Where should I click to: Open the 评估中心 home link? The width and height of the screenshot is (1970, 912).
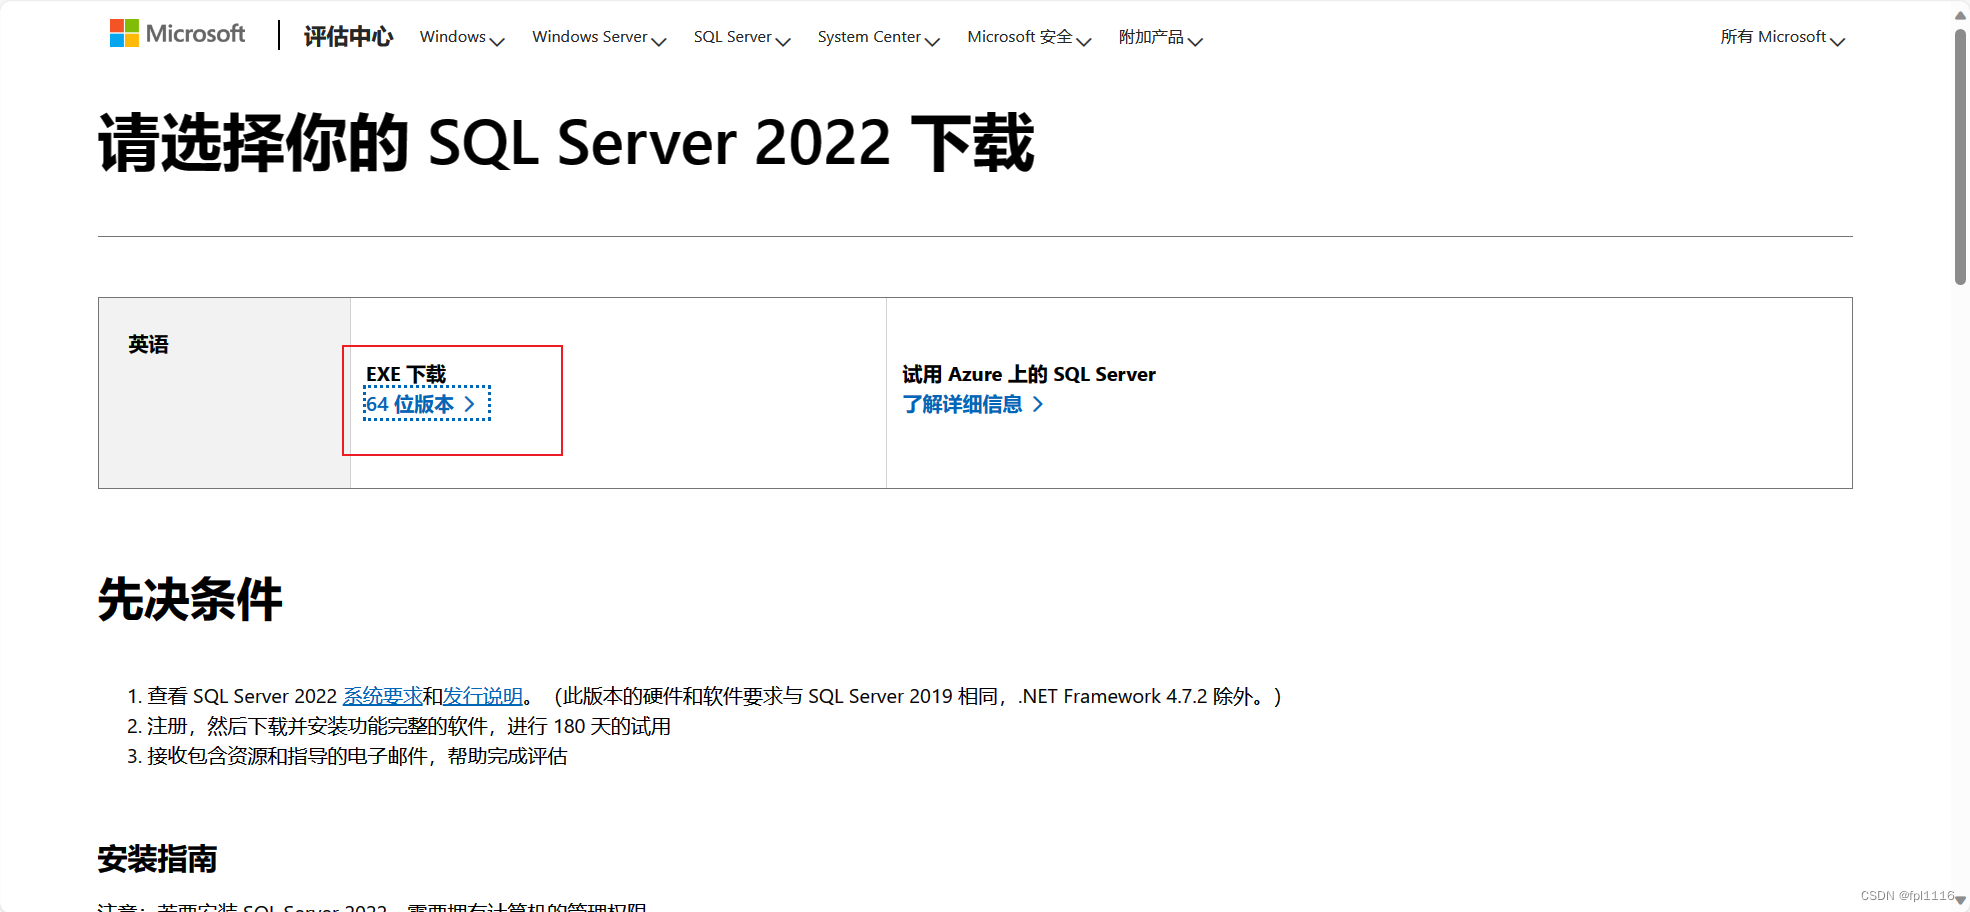(x=348, y=37)
